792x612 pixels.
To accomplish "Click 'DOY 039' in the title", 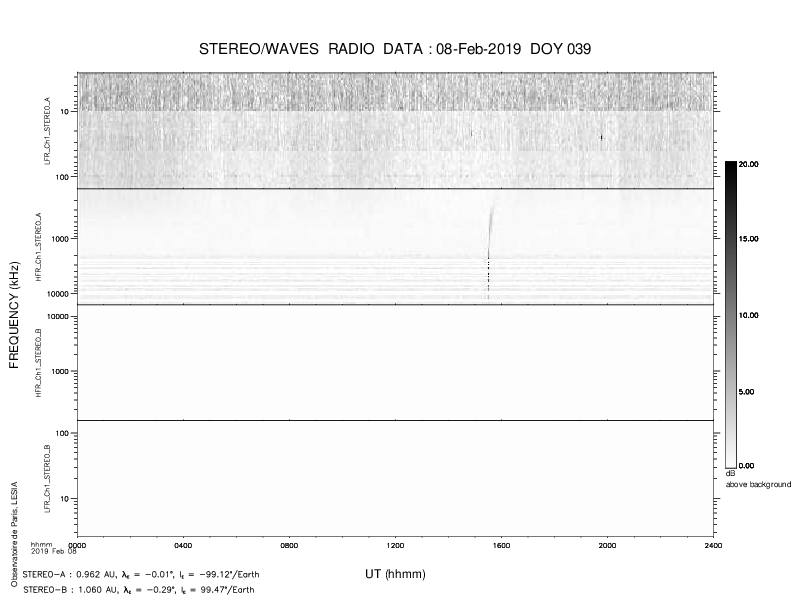I will pos(561,49).
